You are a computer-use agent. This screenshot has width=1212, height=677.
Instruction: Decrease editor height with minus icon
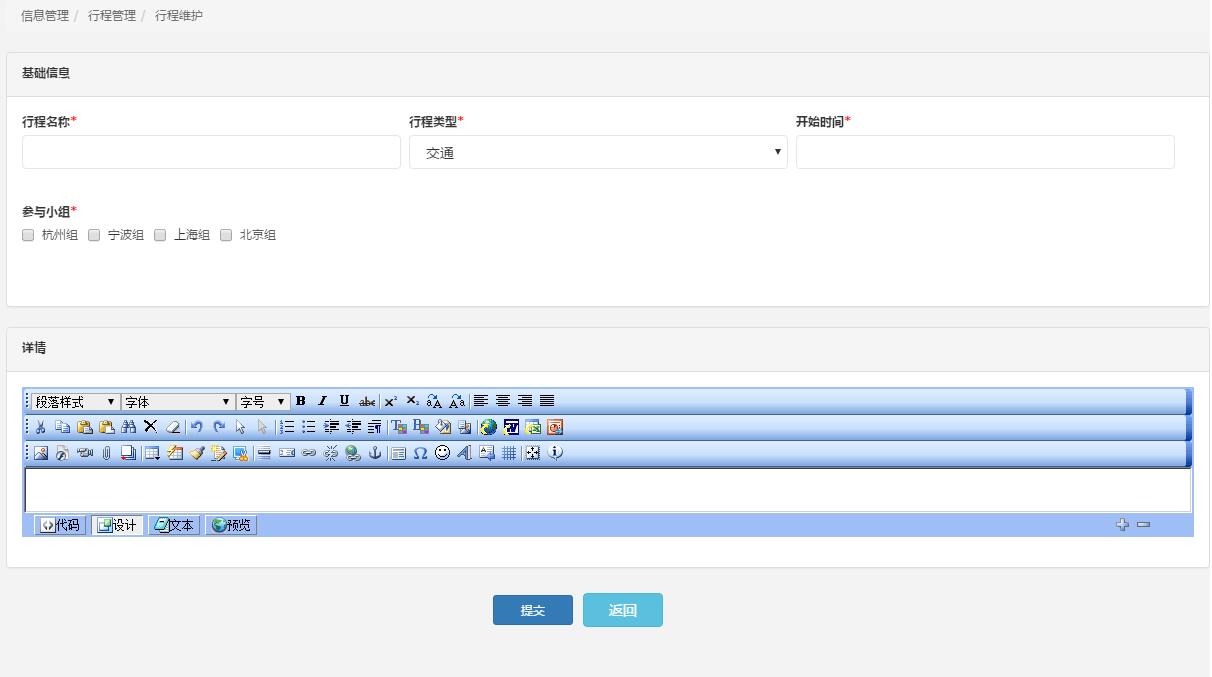pos(1143,524)
